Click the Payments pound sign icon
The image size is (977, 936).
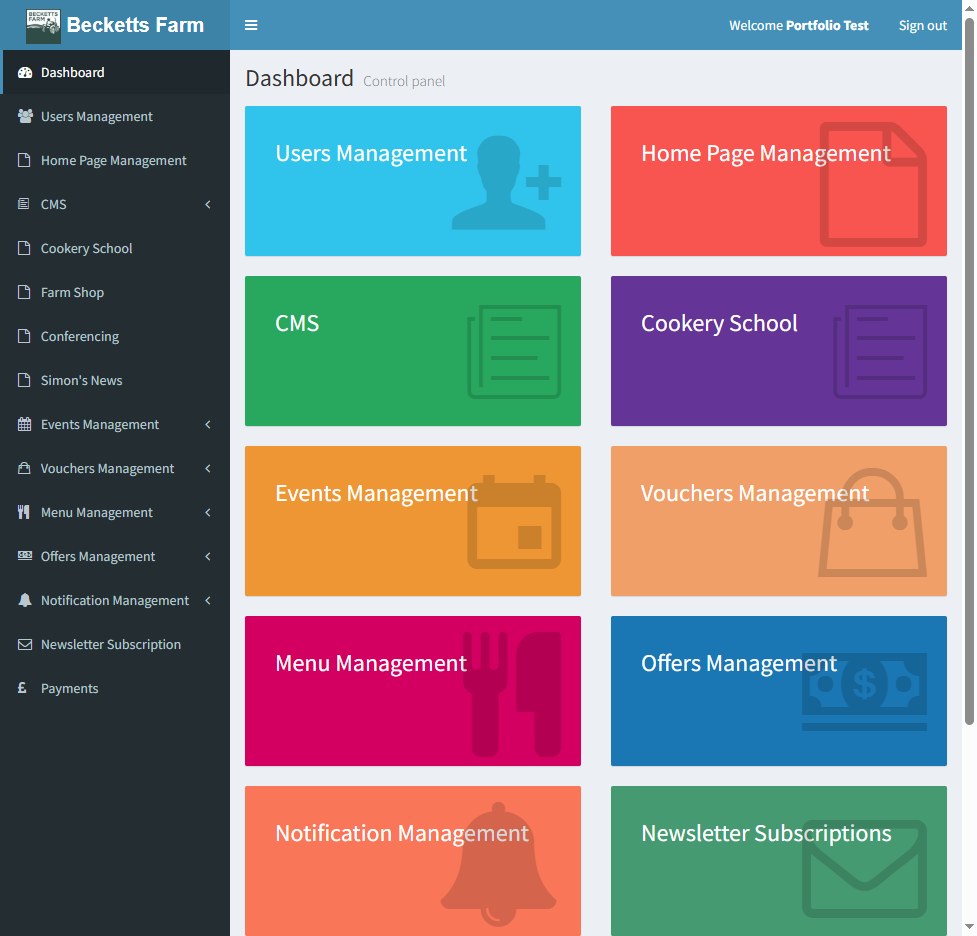click(x=22, y=688)
